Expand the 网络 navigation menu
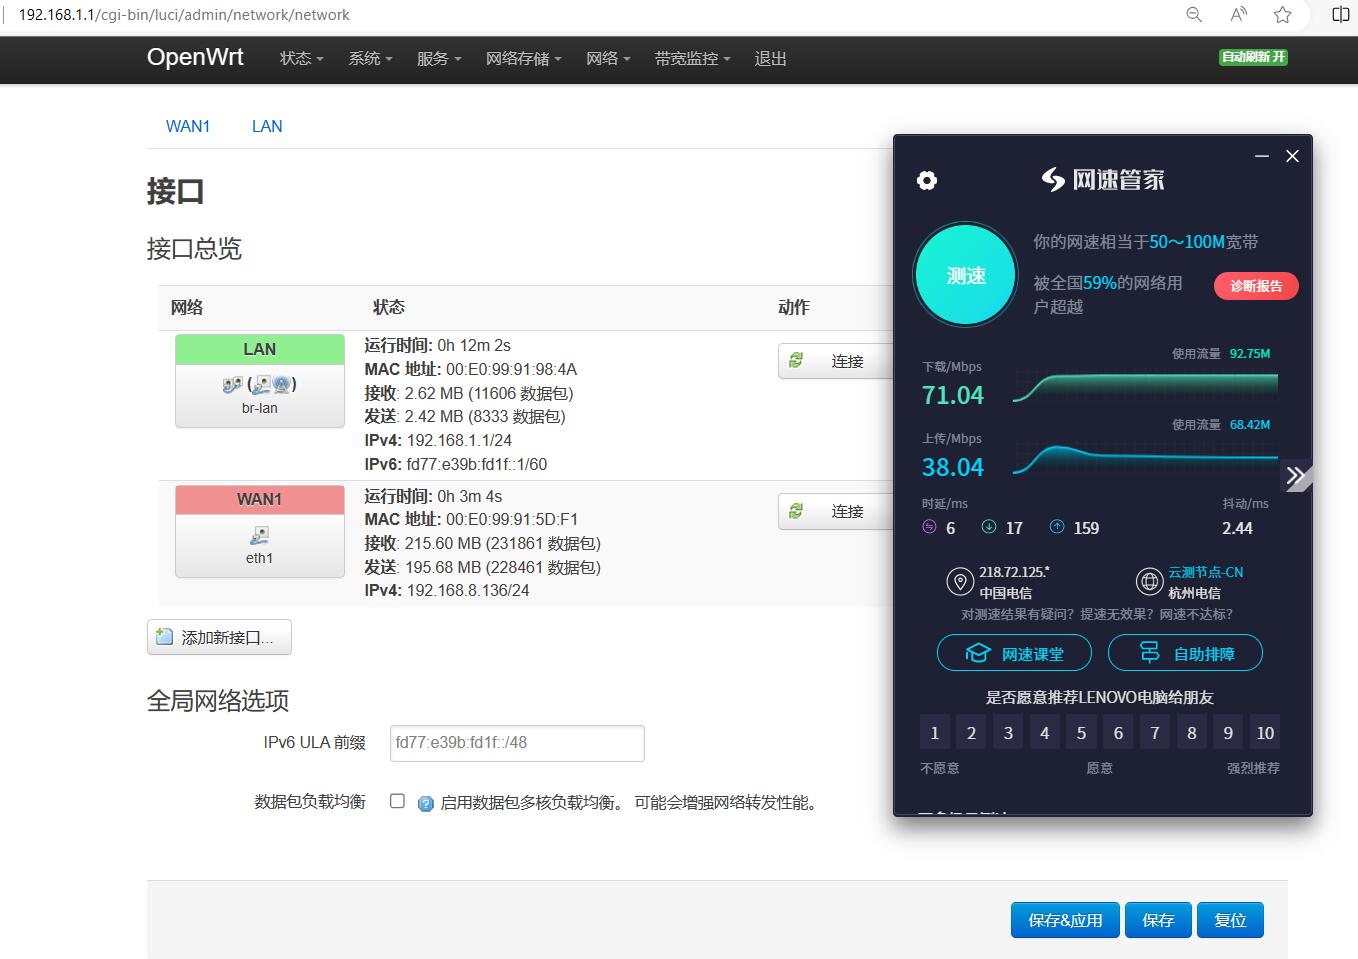1358x959 pixels. click(x=608, y=59)
